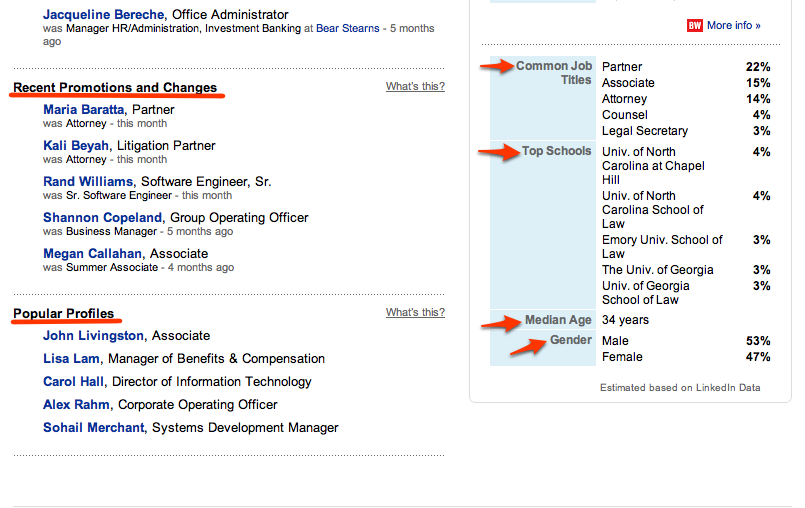Click What's this? beside Popular Profiles

[x=415, y=313]
